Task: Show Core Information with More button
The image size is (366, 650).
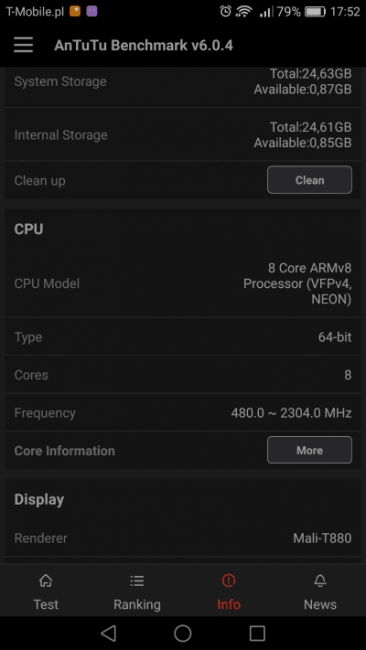Action: (310, 450)
